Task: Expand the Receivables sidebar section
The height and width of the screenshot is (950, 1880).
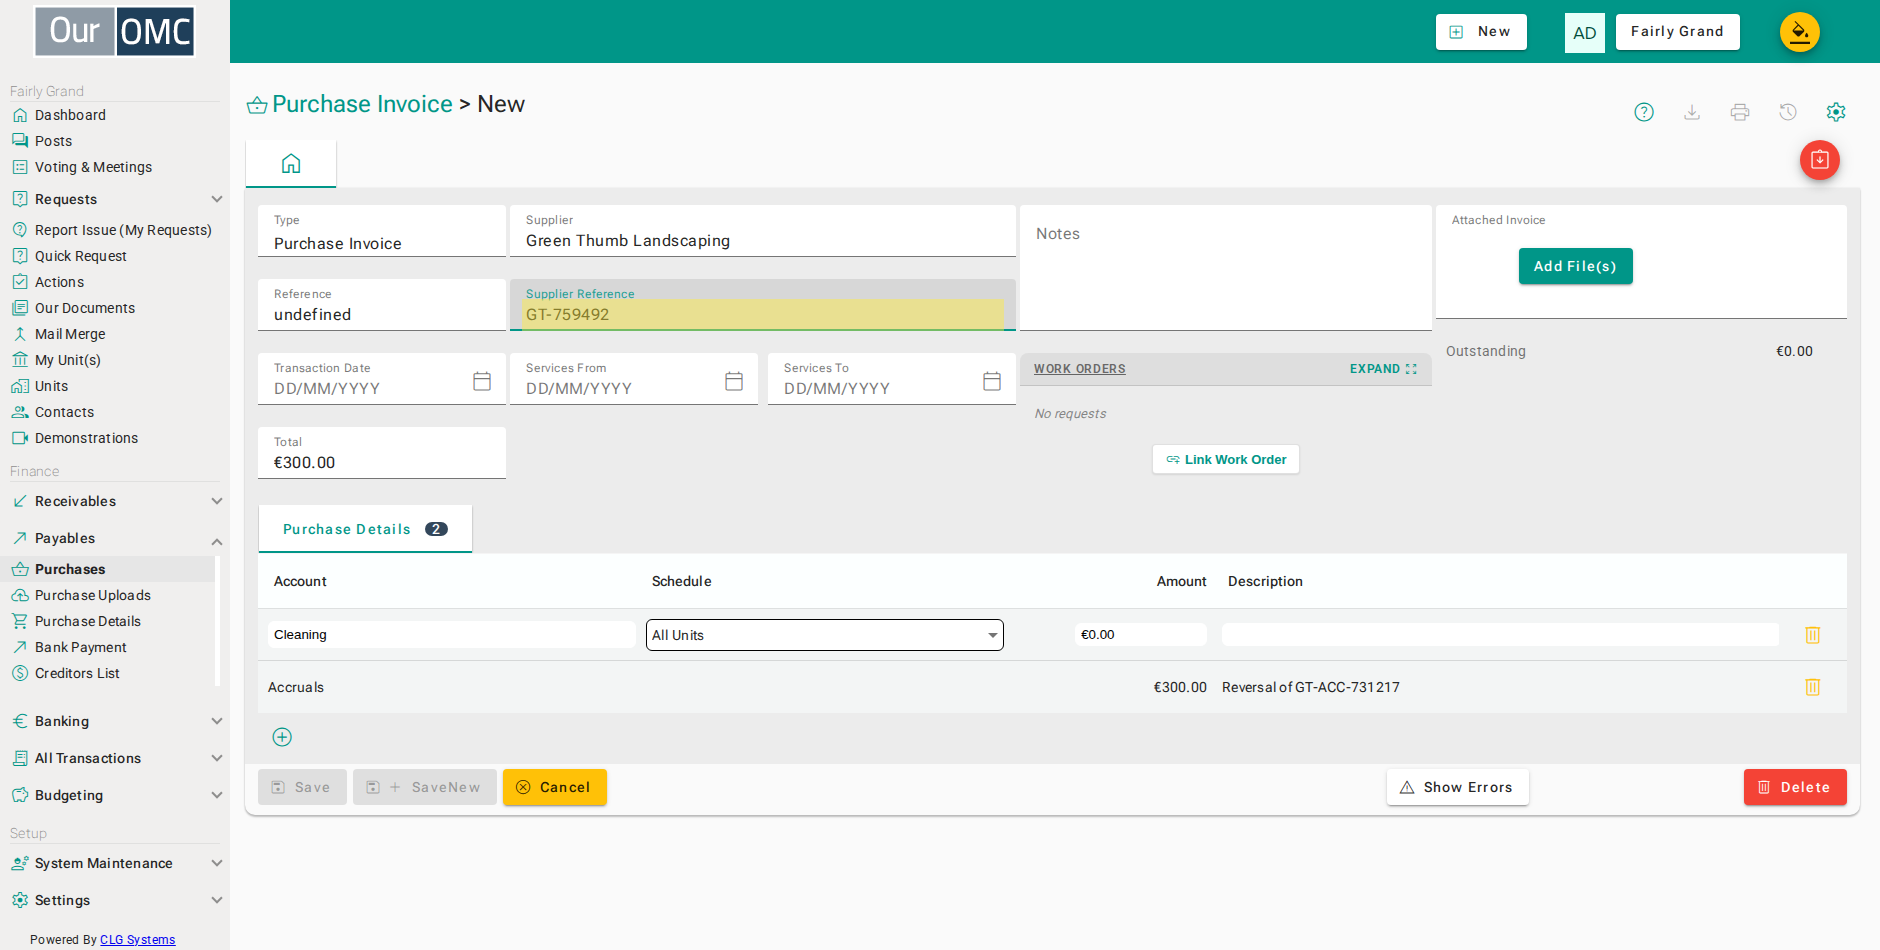Action: (216, 501)
